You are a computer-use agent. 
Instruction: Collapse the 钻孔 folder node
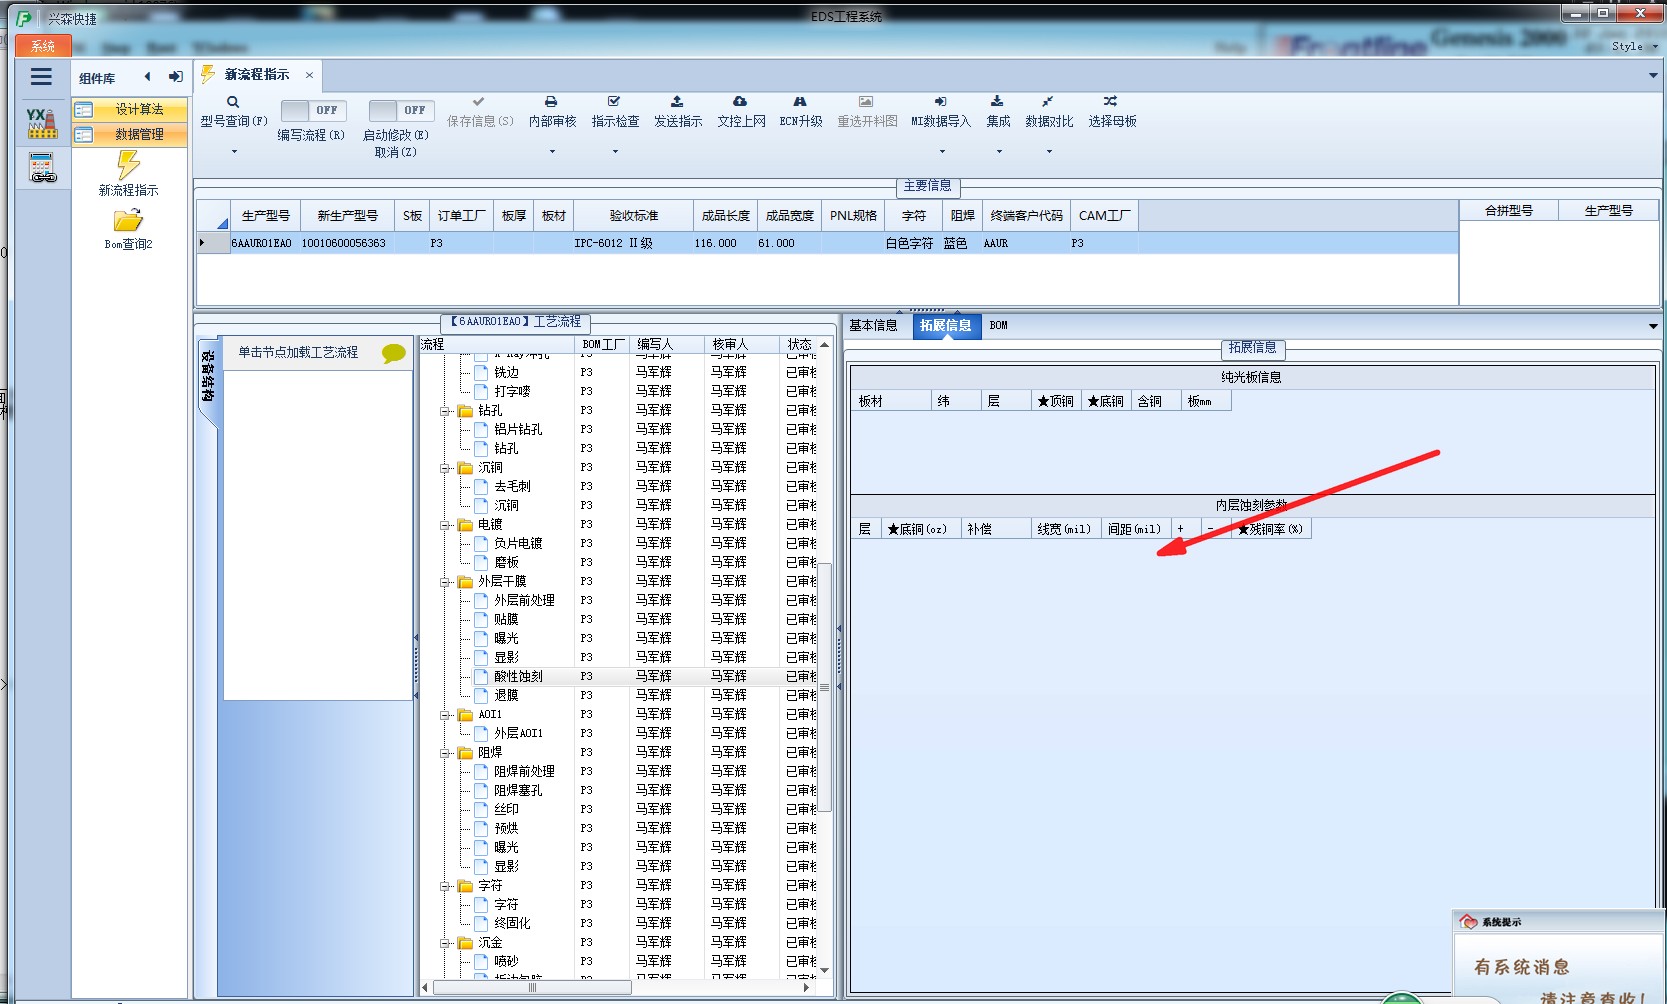pyautogui.click(x=445, y=411)
